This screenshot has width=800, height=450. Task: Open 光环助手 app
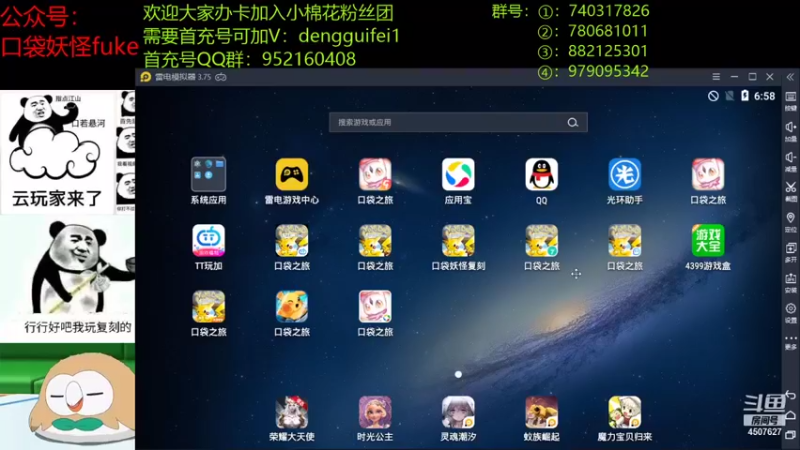pyautogui.click(x=624, y=174)
